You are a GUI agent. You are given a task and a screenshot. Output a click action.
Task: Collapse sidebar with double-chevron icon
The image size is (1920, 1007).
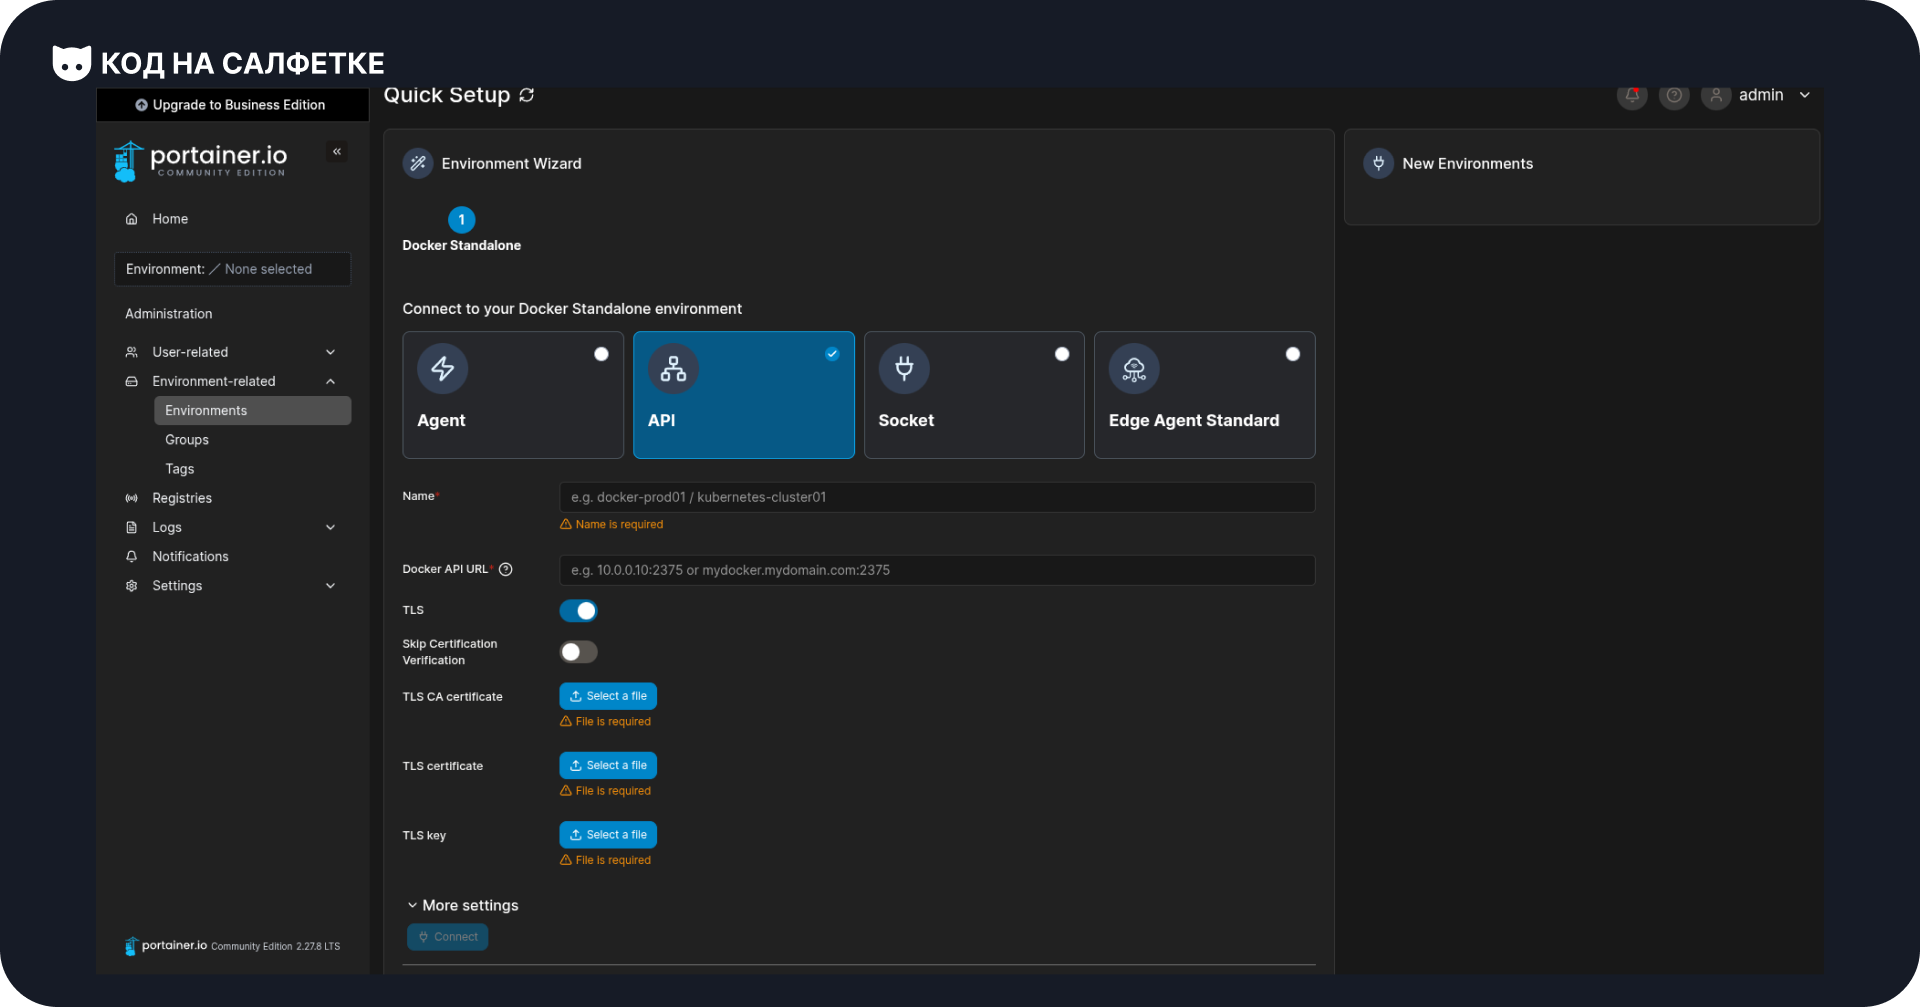[x=337, y=152]
